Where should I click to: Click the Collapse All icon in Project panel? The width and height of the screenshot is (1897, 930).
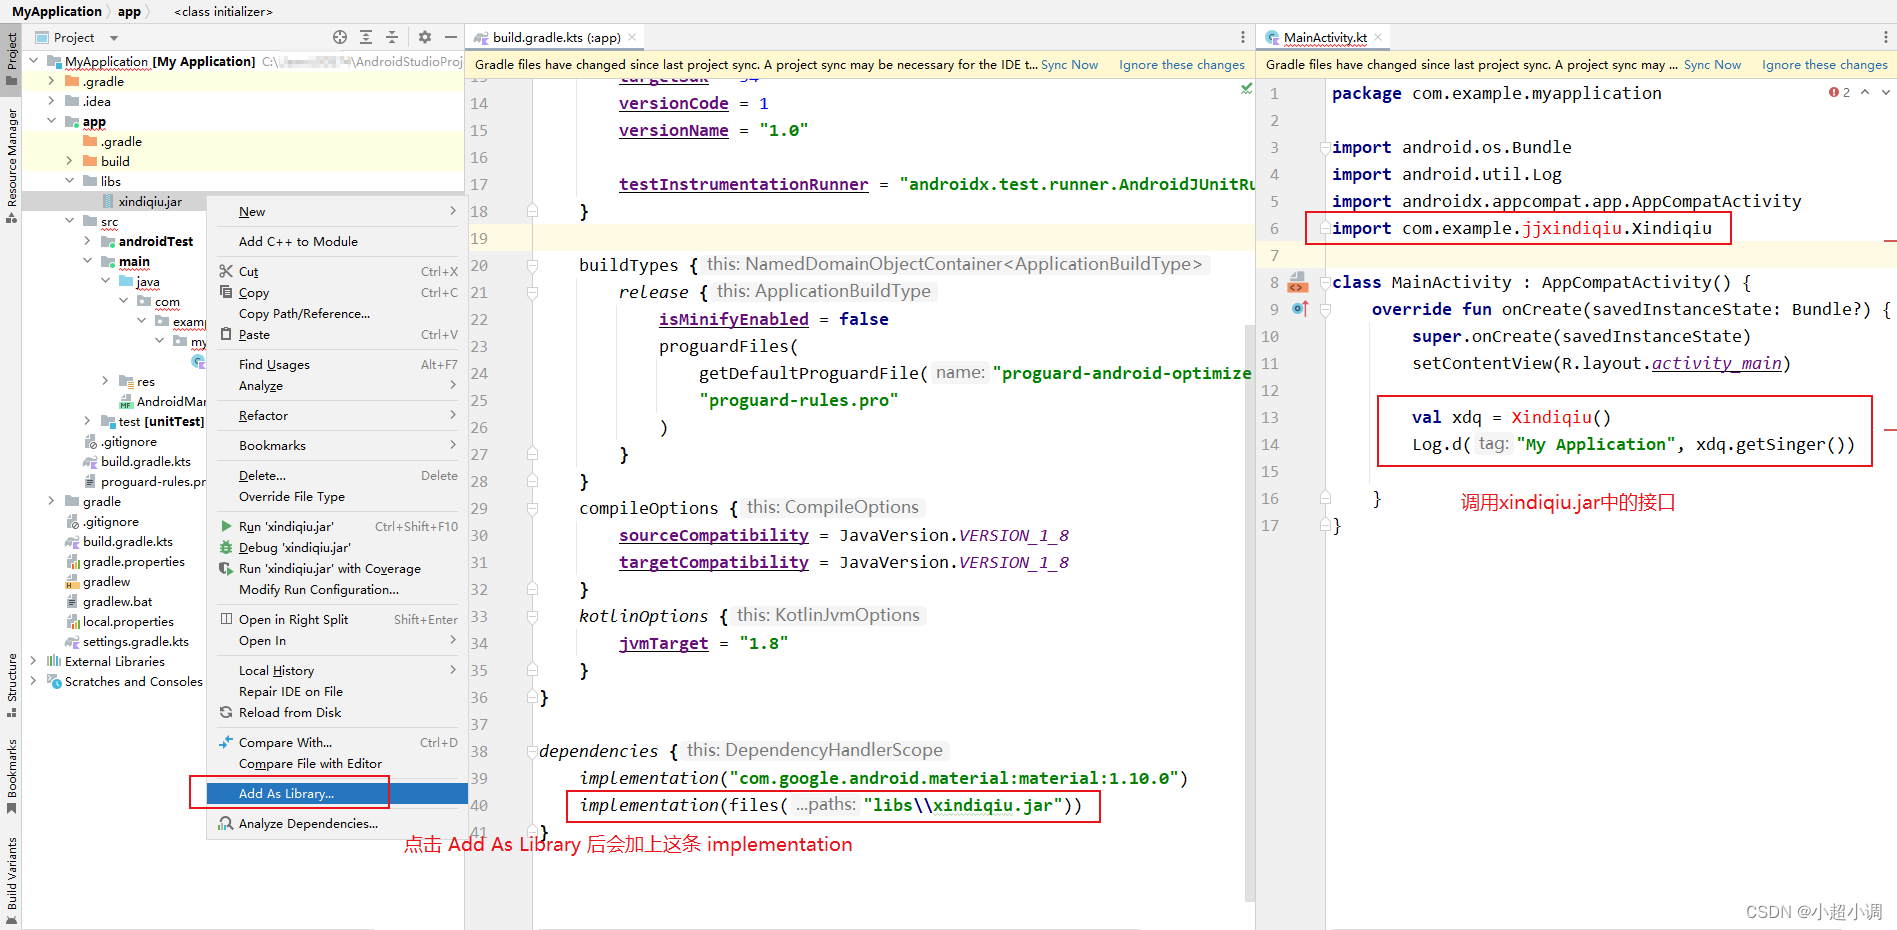392,37
